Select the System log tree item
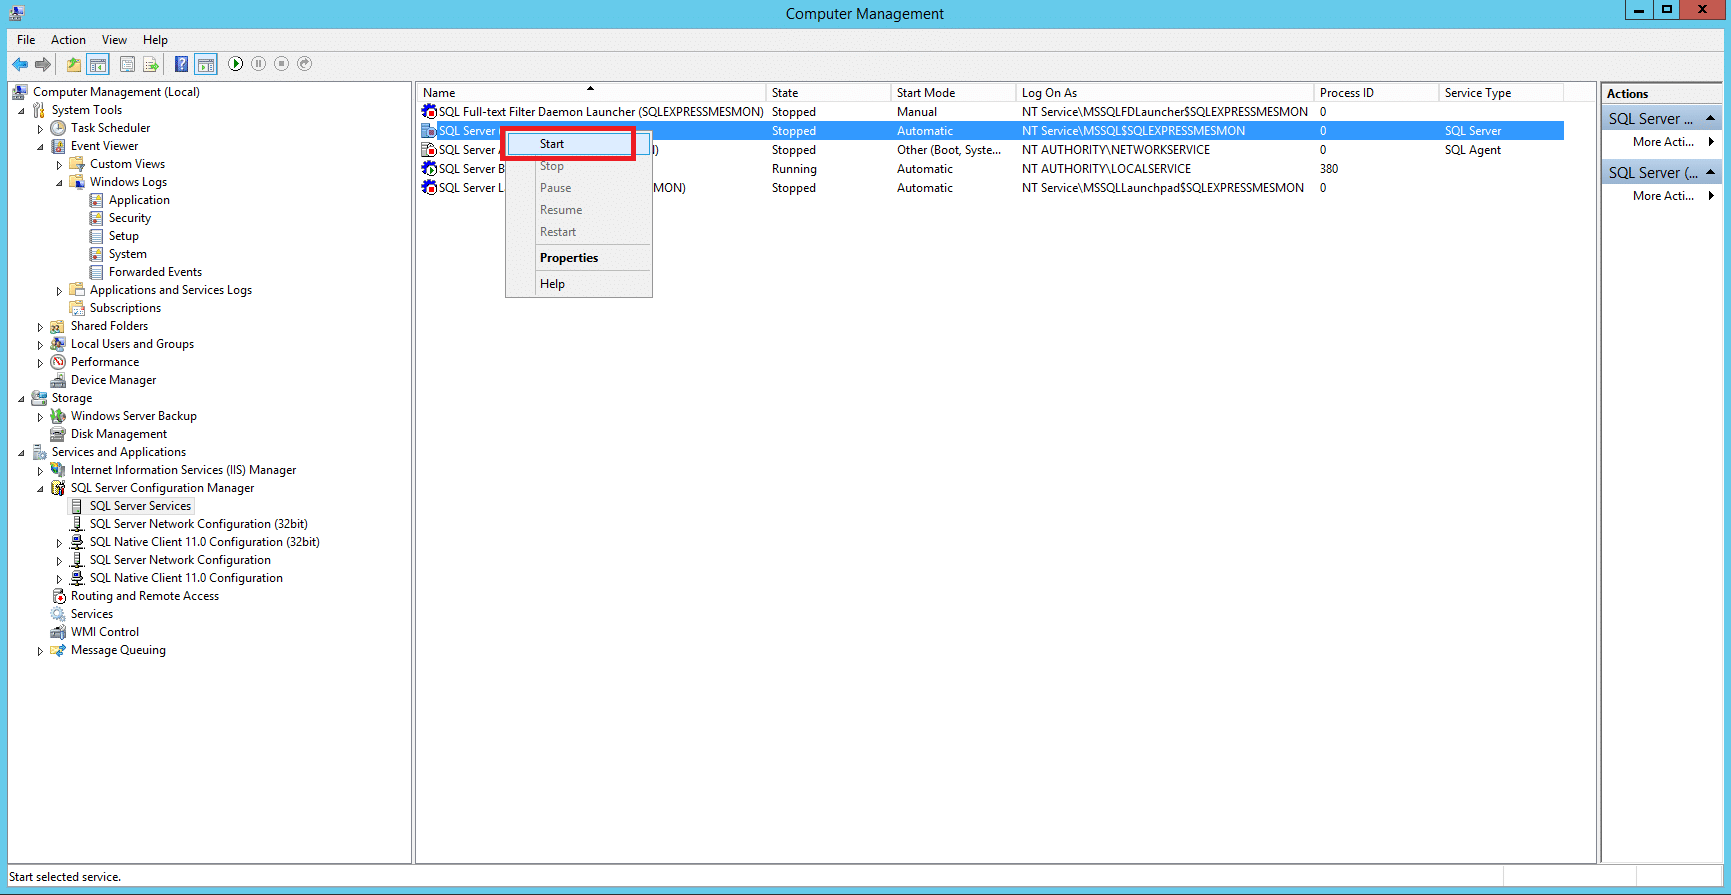 128,254
